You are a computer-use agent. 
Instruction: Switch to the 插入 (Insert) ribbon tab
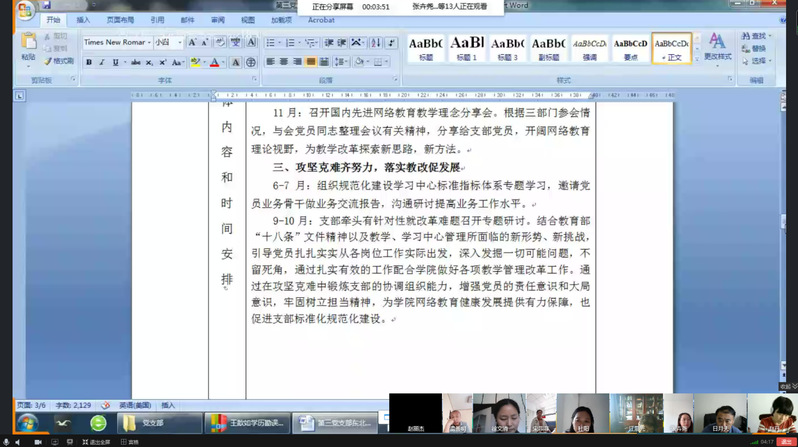[83, 19]
